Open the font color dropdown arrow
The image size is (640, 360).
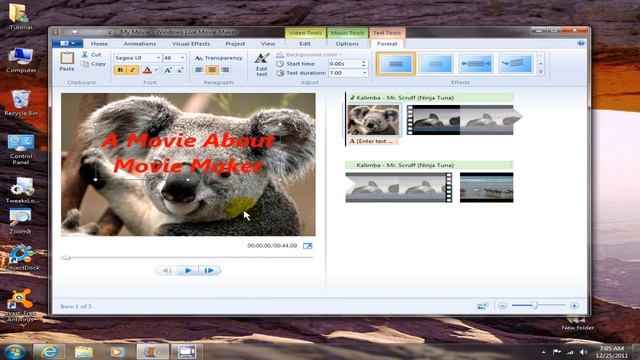(156, 70)
